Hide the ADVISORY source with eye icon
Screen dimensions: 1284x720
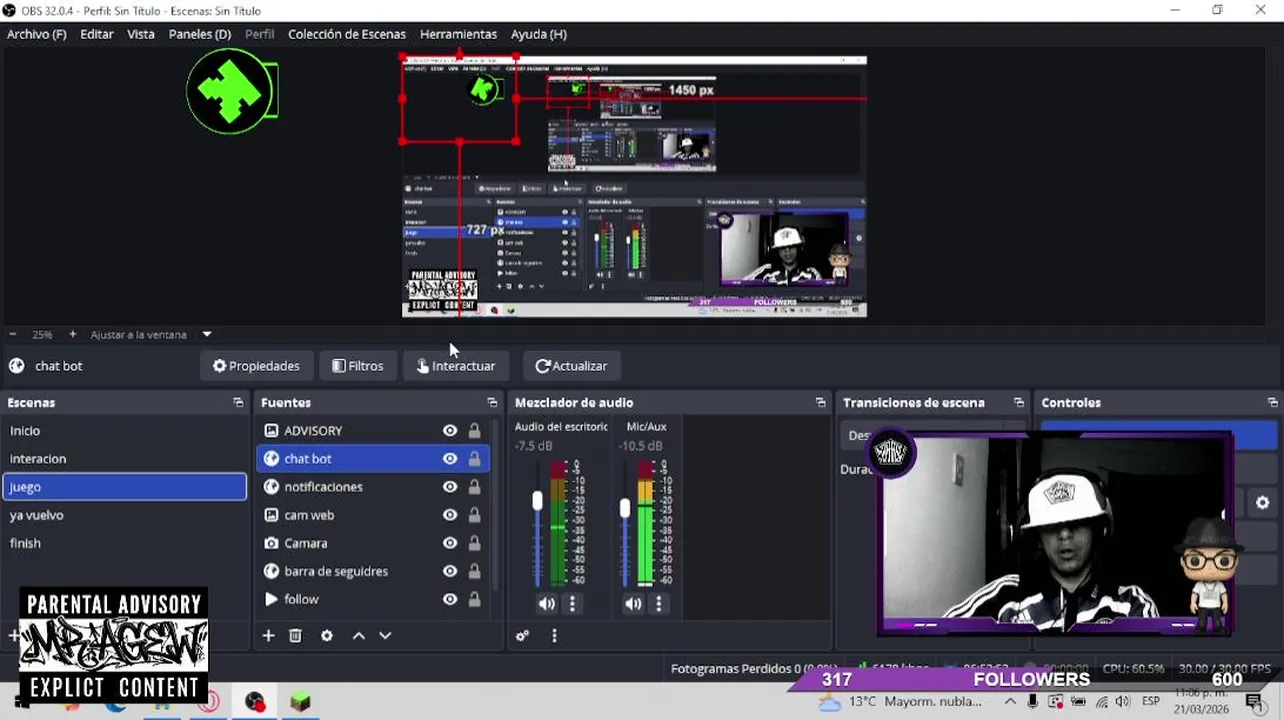(450, 430)
